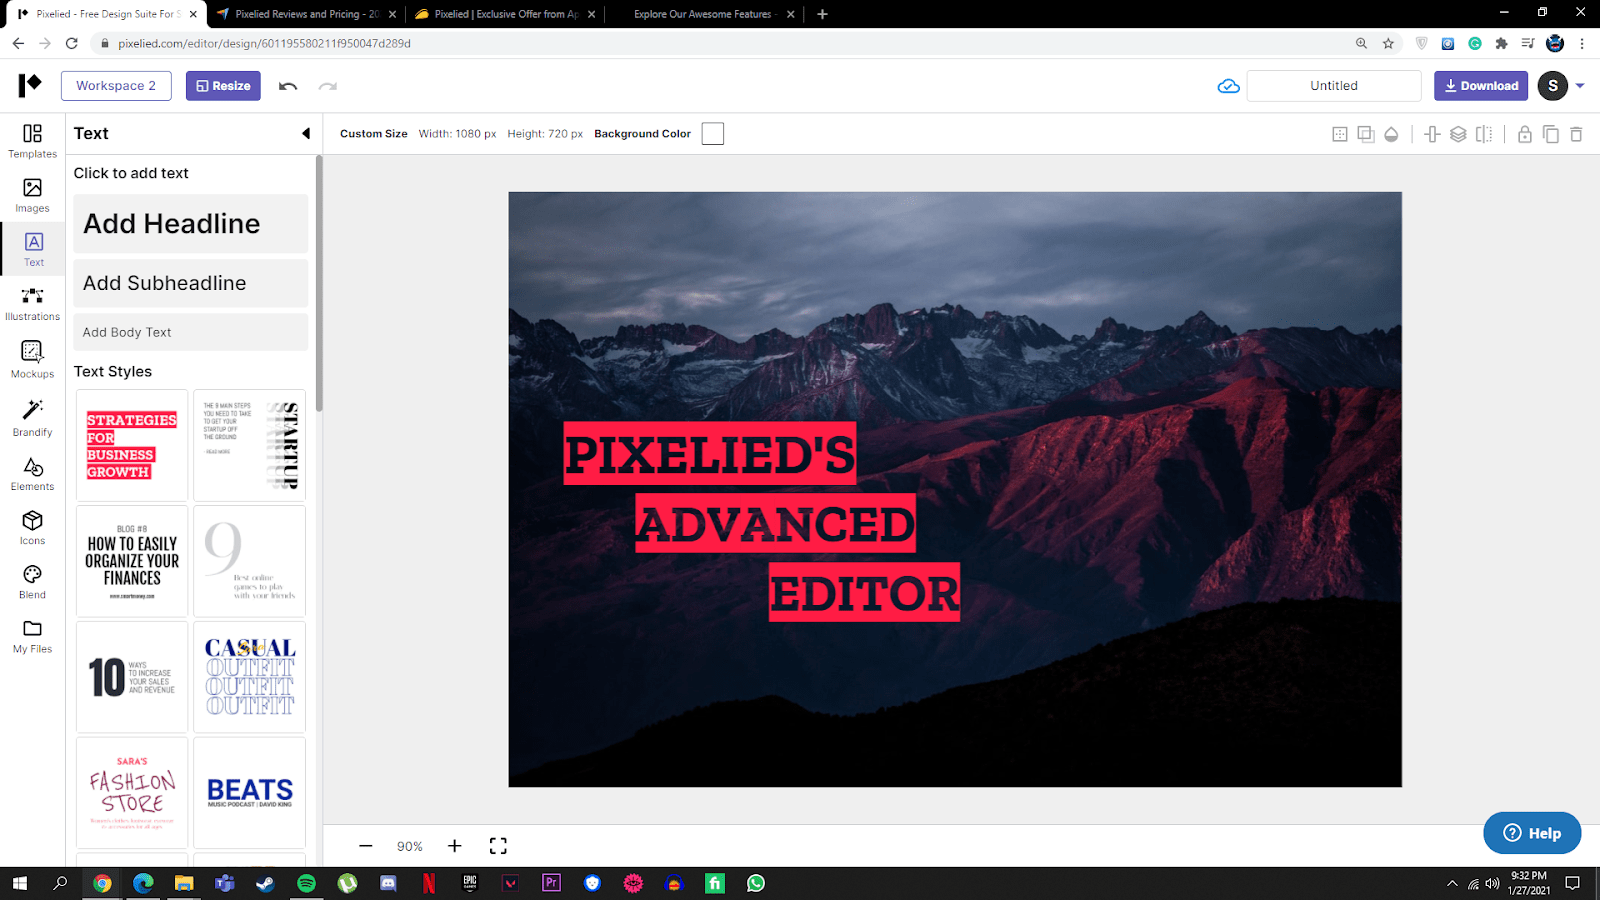
Task: Expand the account menu next to the avatar
Action: (x=1578, y=85)
